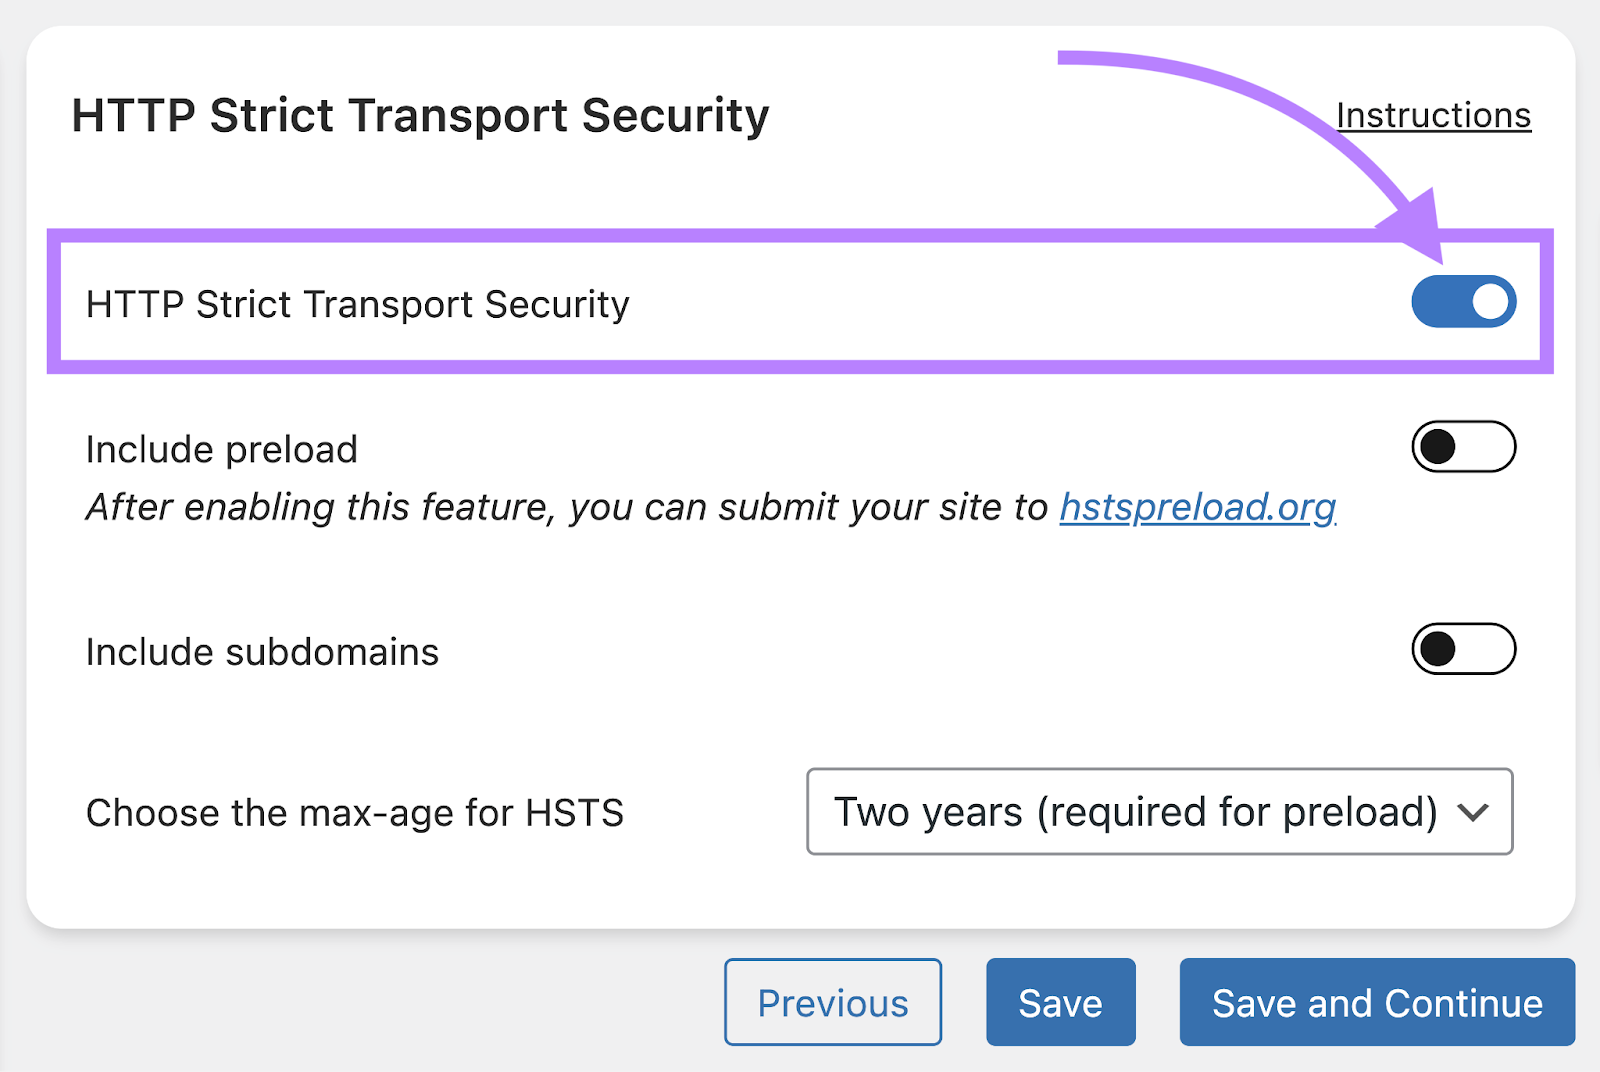Visit the hstspreload.org link

(x=1196, y=507)
